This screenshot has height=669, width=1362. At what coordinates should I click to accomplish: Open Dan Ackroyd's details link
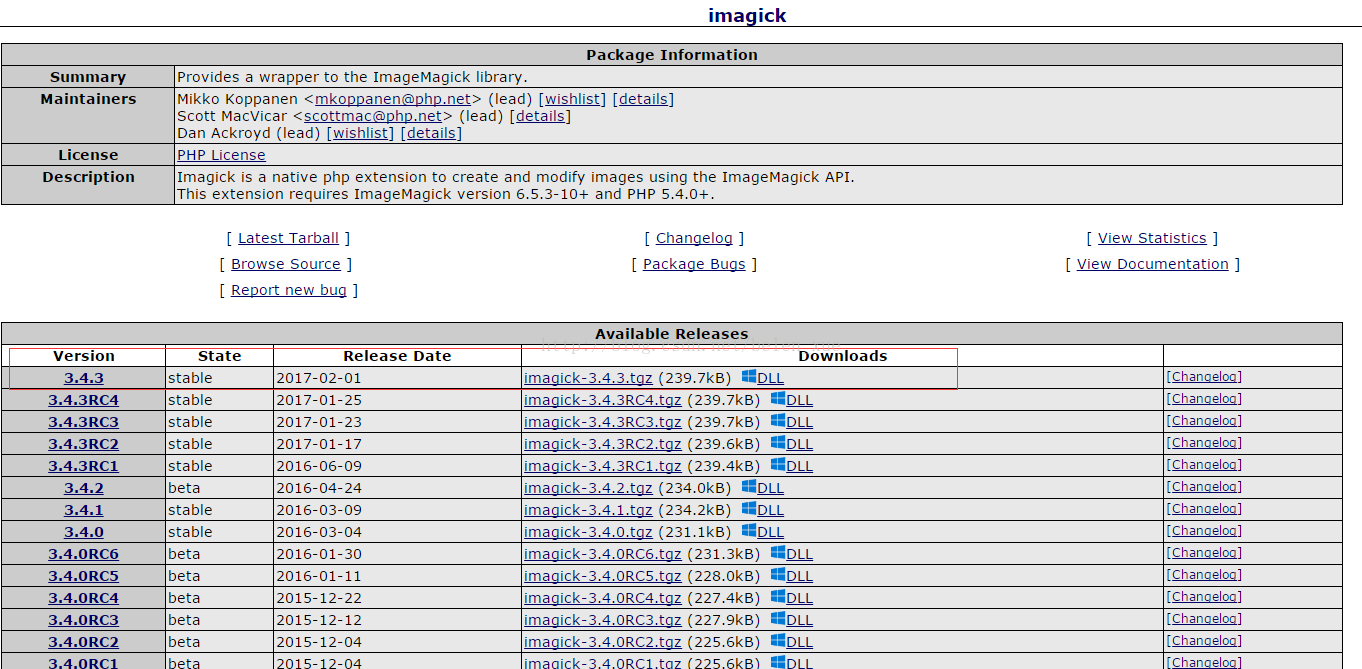431,133
